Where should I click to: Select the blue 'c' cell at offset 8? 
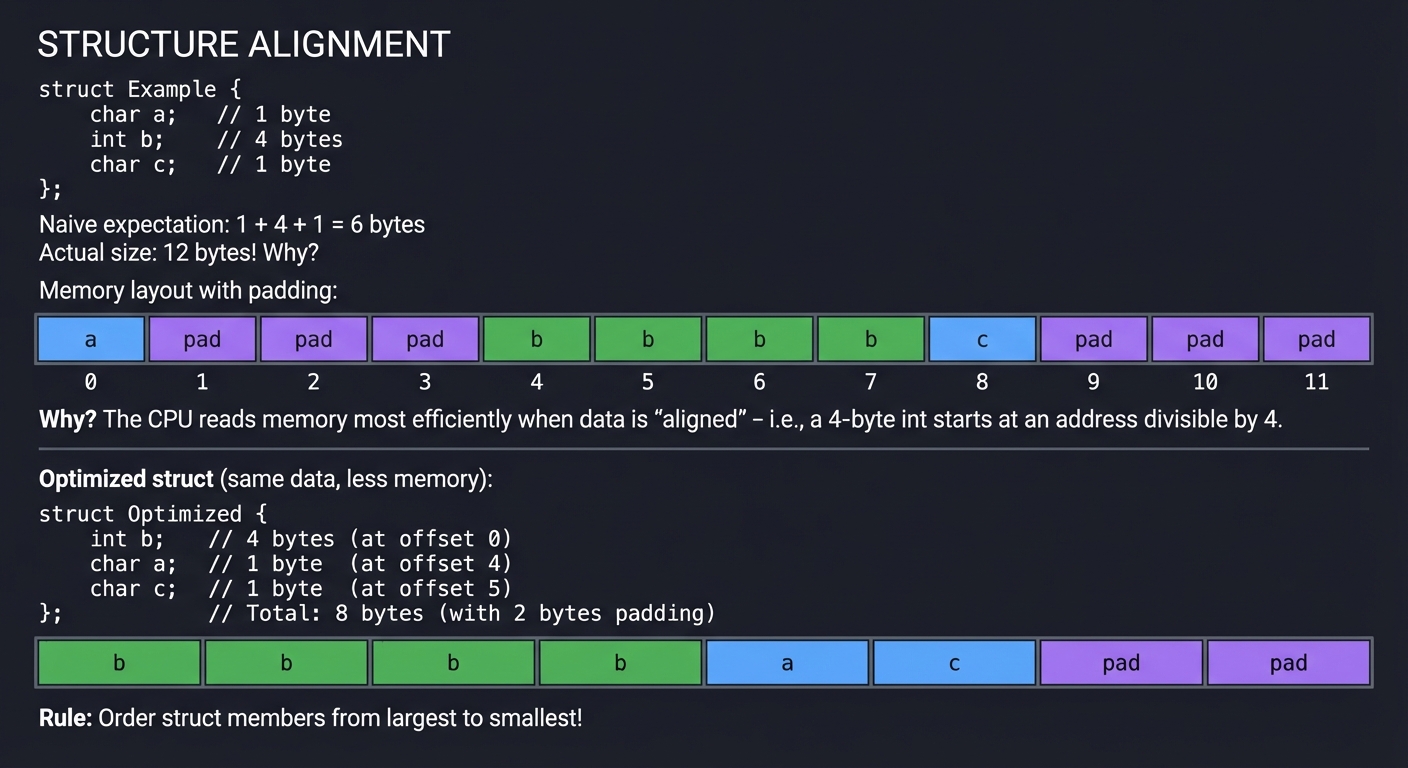tap(982, 339)
